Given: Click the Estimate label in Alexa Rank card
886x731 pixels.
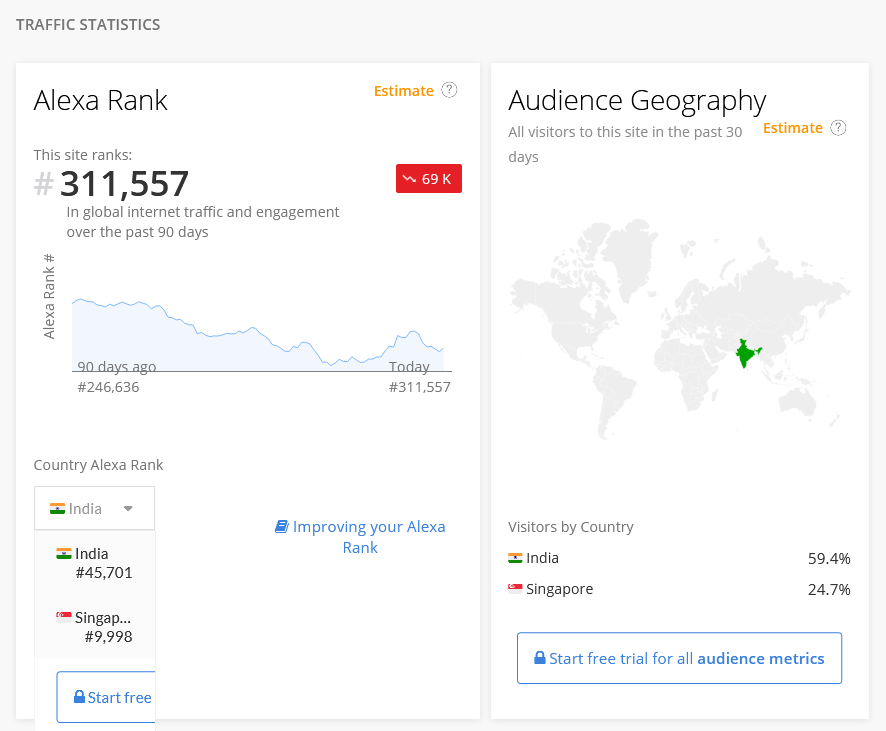Looking at the screenshot, I should pyautogui.click(x=403, y=91).
